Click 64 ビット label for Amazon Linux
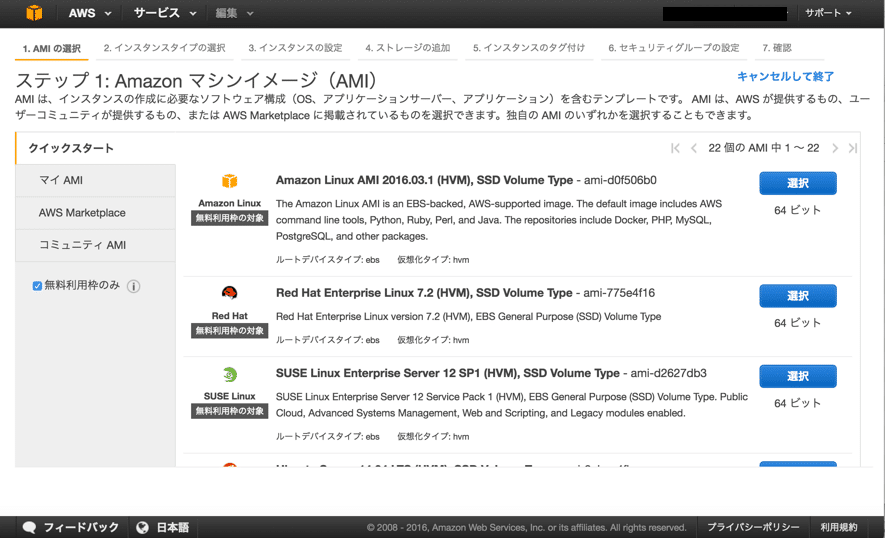The image size is (885, 538). 798,211
